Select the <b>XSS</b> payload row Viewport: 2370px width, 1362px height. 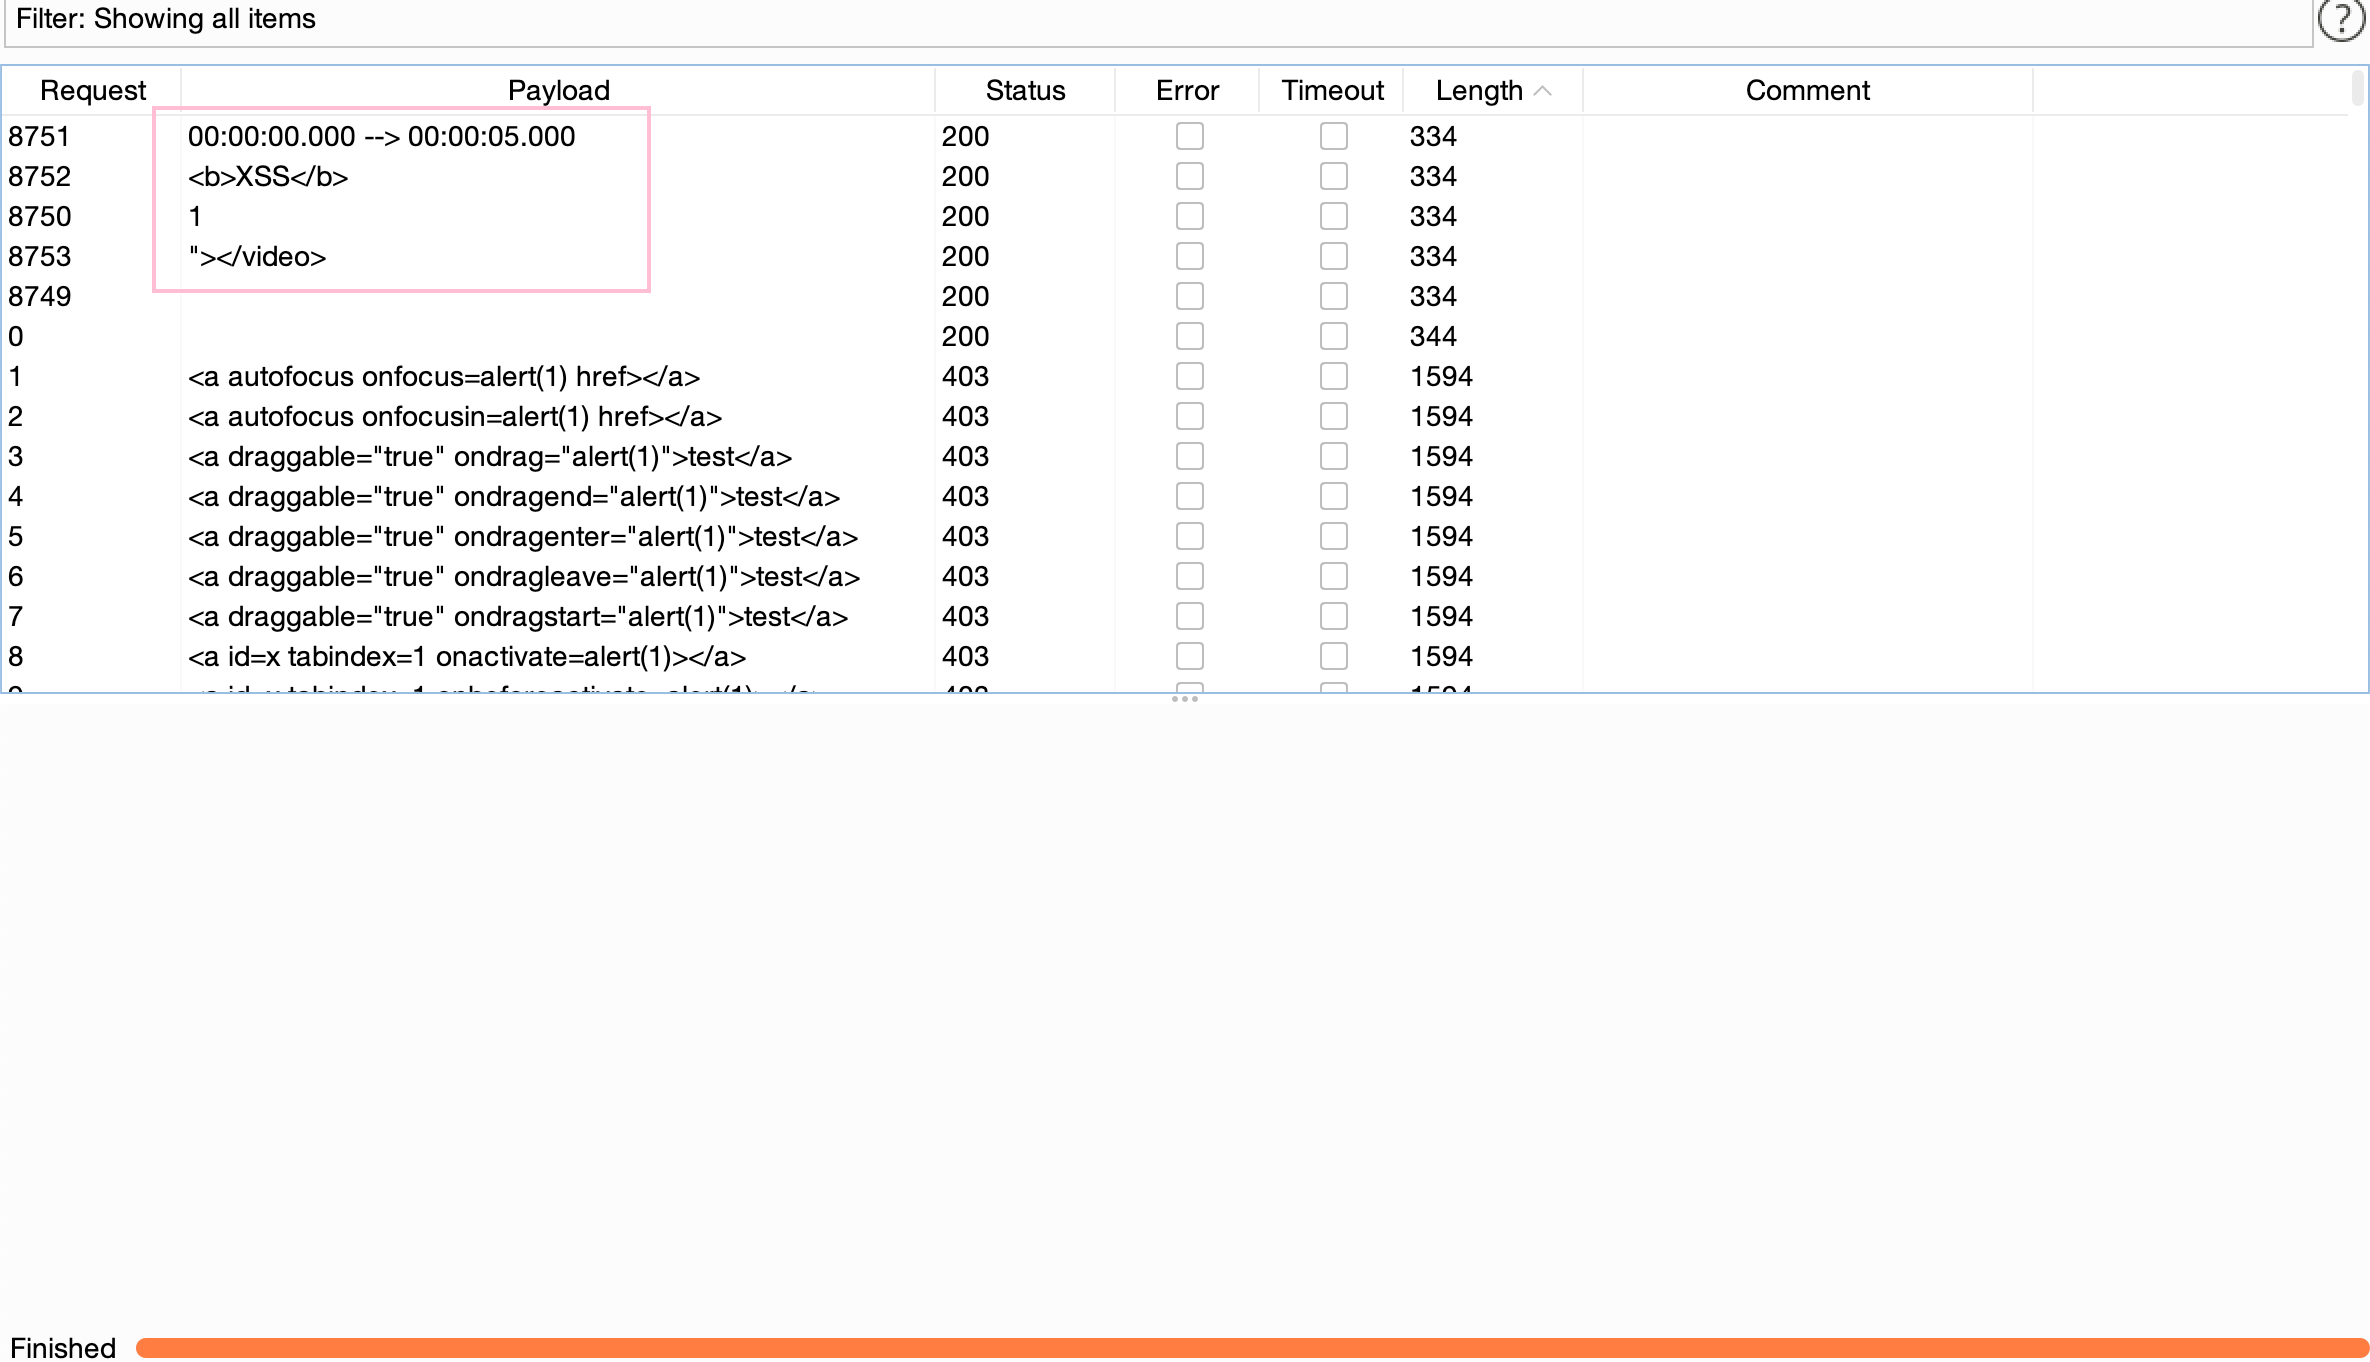tap(268, 176)
